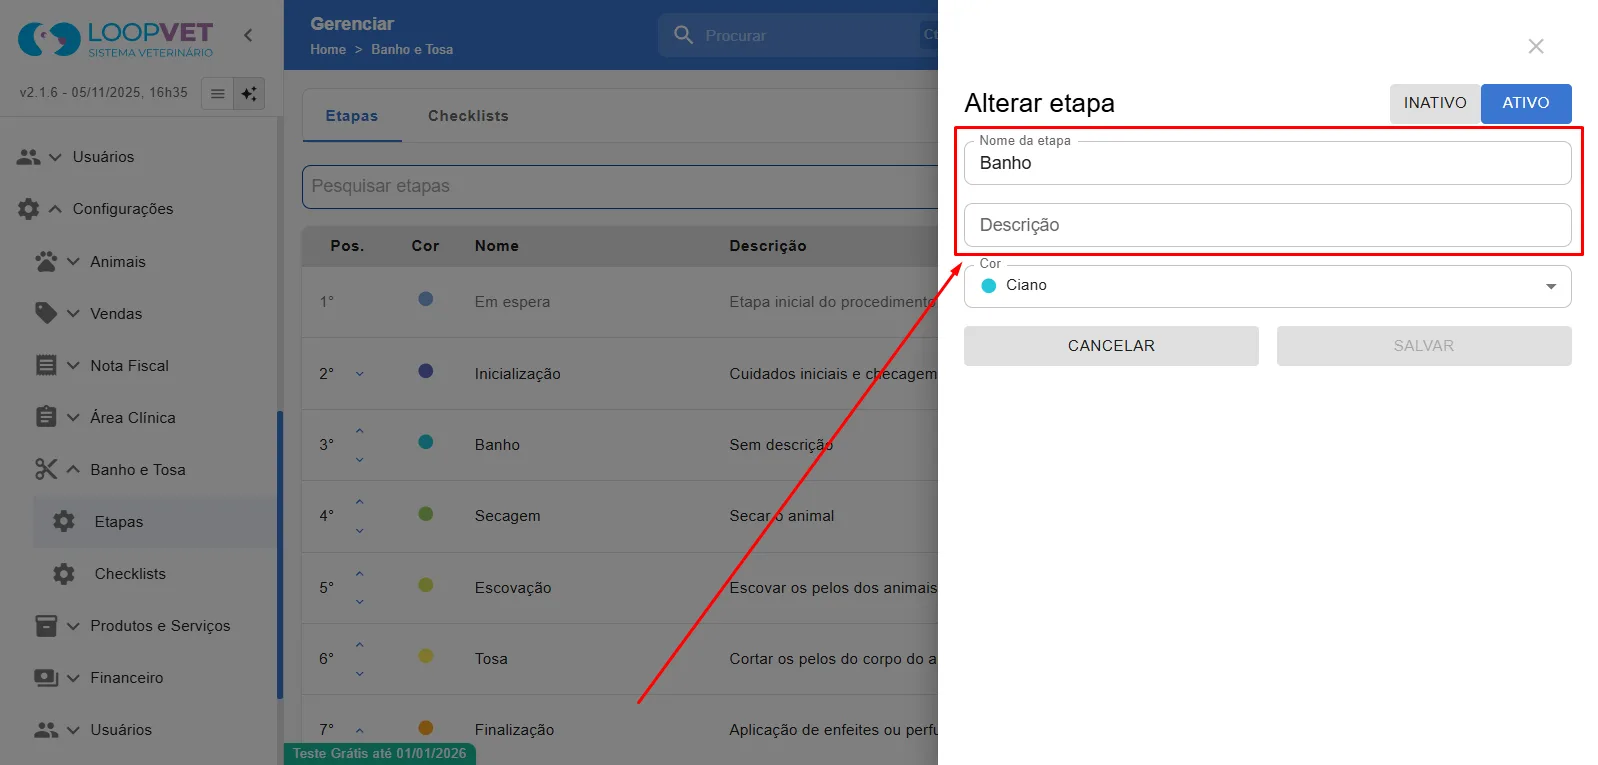Screen dimensions: 1598x765
Task: Switch to the Checklists tab
Action: tap(468, 116)
